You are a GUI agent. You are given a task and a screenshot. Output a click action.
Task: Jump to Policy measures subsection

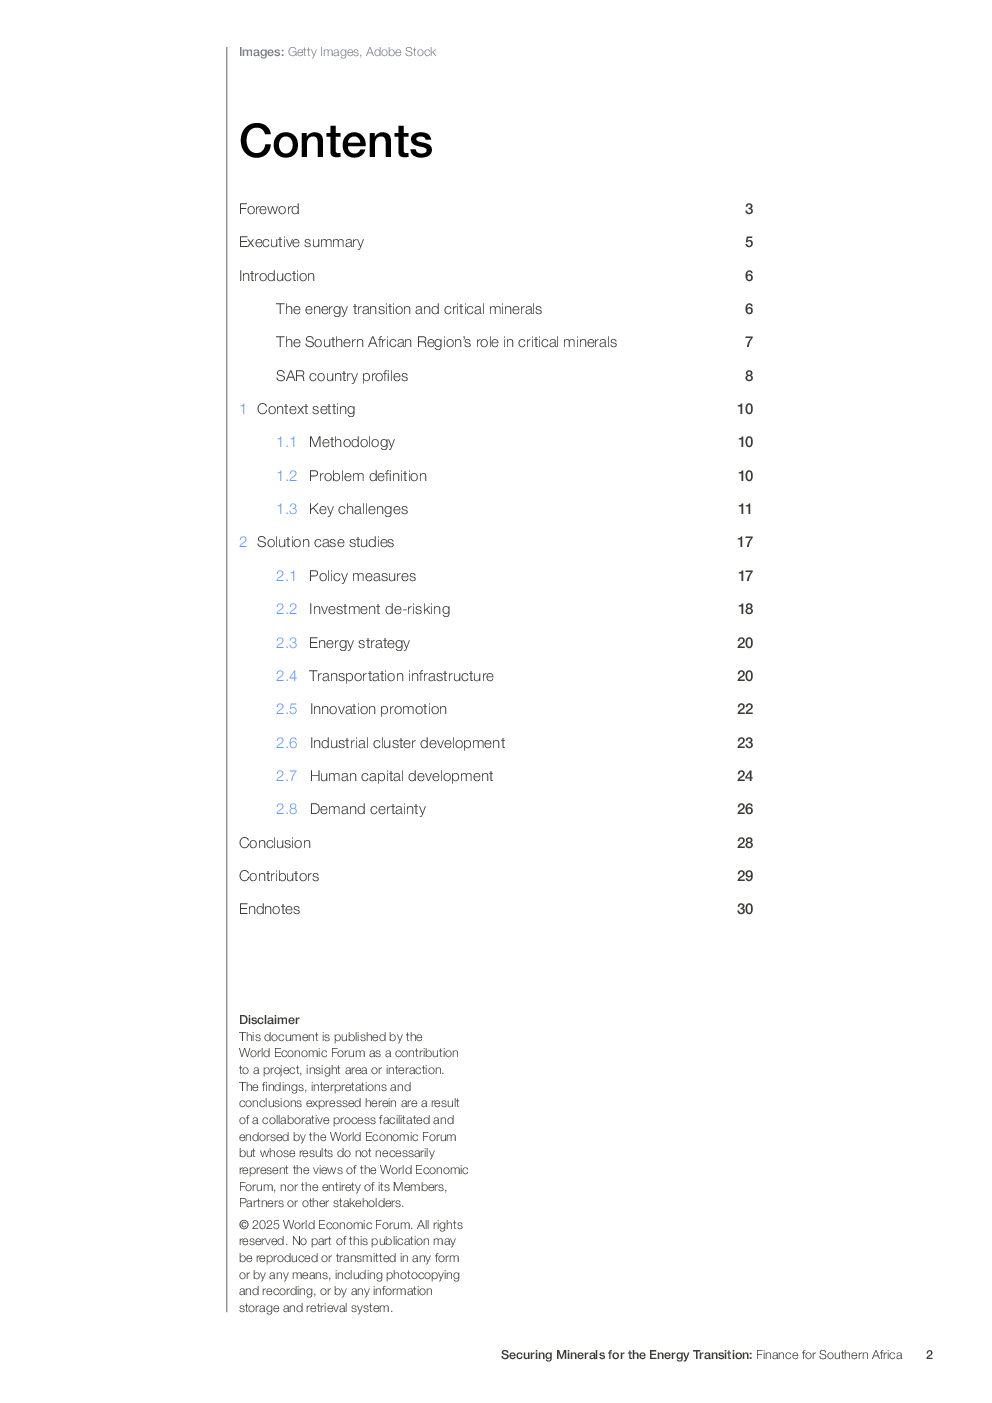click(x=362, y=576)
